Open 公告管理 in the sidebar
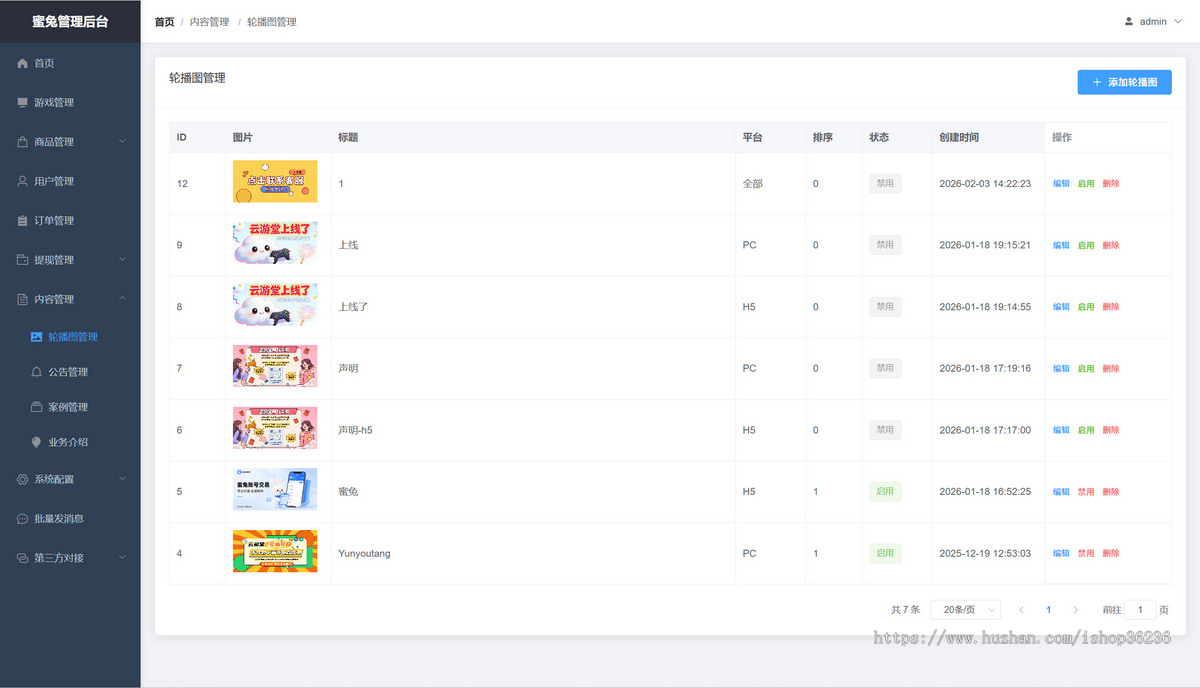Viewport: 1200px width, 688px height. click(68, 372)
